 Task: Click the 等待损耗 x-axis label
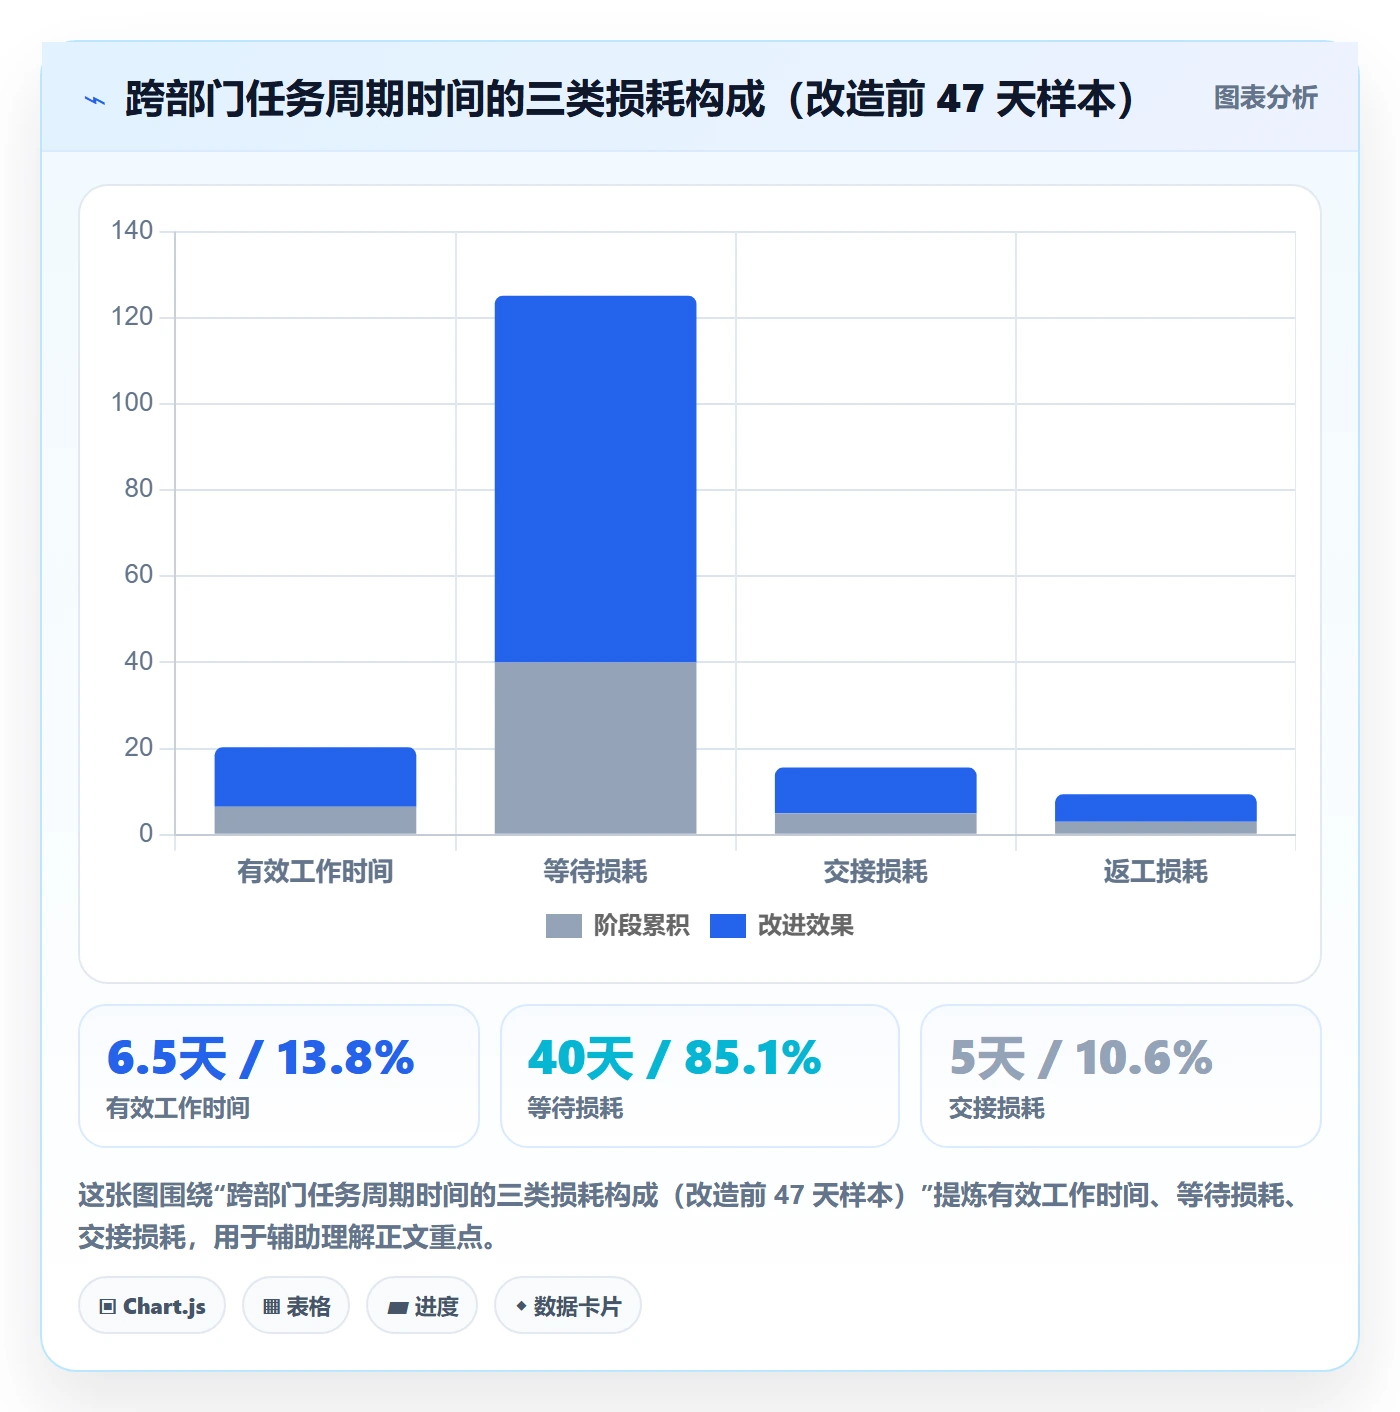click(x=595, y=872)
